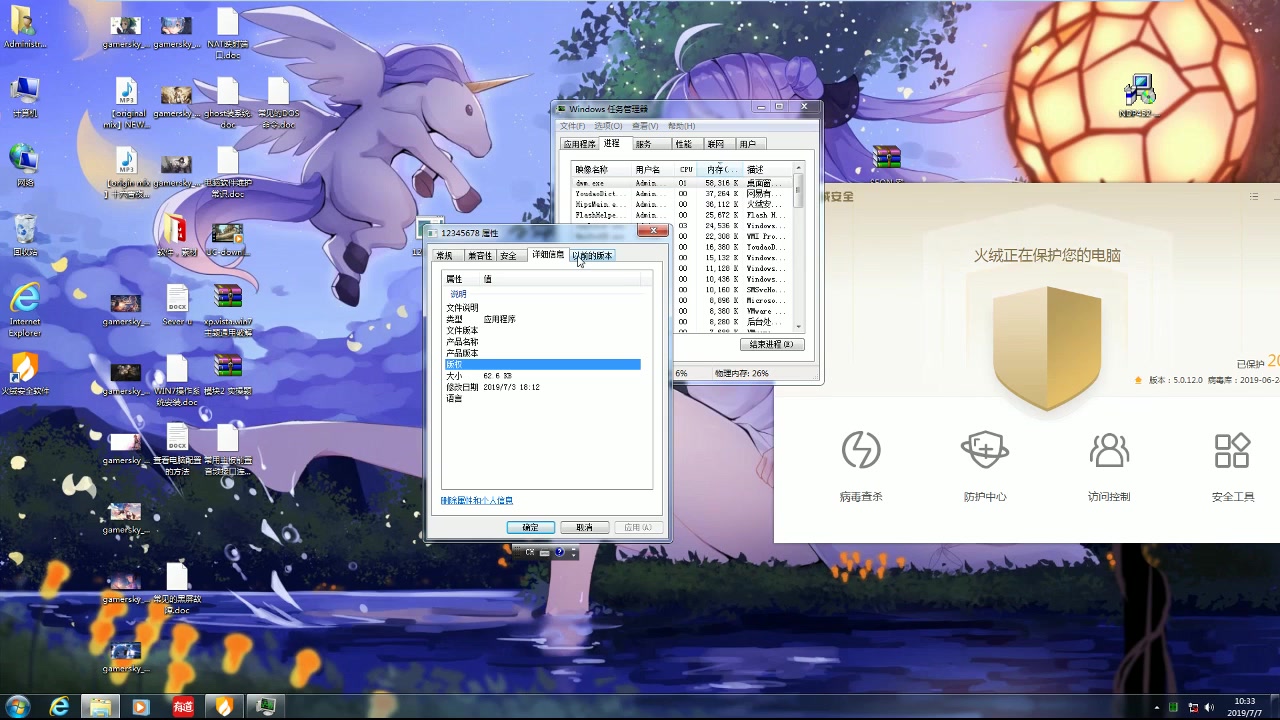The height and width of the screenshot is (720, 1280).
Task: Select the xp.vista.win7 RAR archive icon
Action: click(228, 310)
